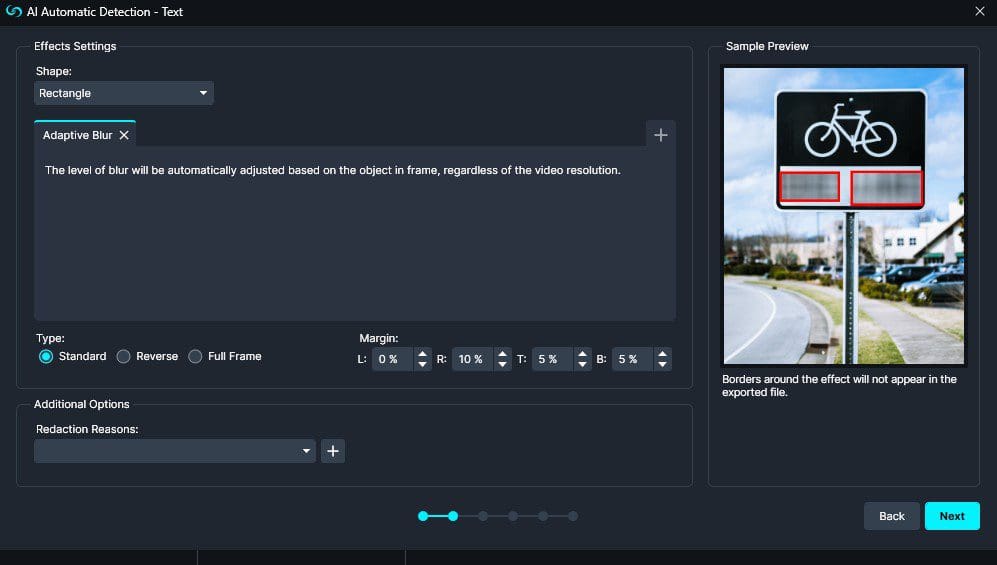Decrease the bottom margin B value
This screenshot has width=997, height=565.
point(663,365)
